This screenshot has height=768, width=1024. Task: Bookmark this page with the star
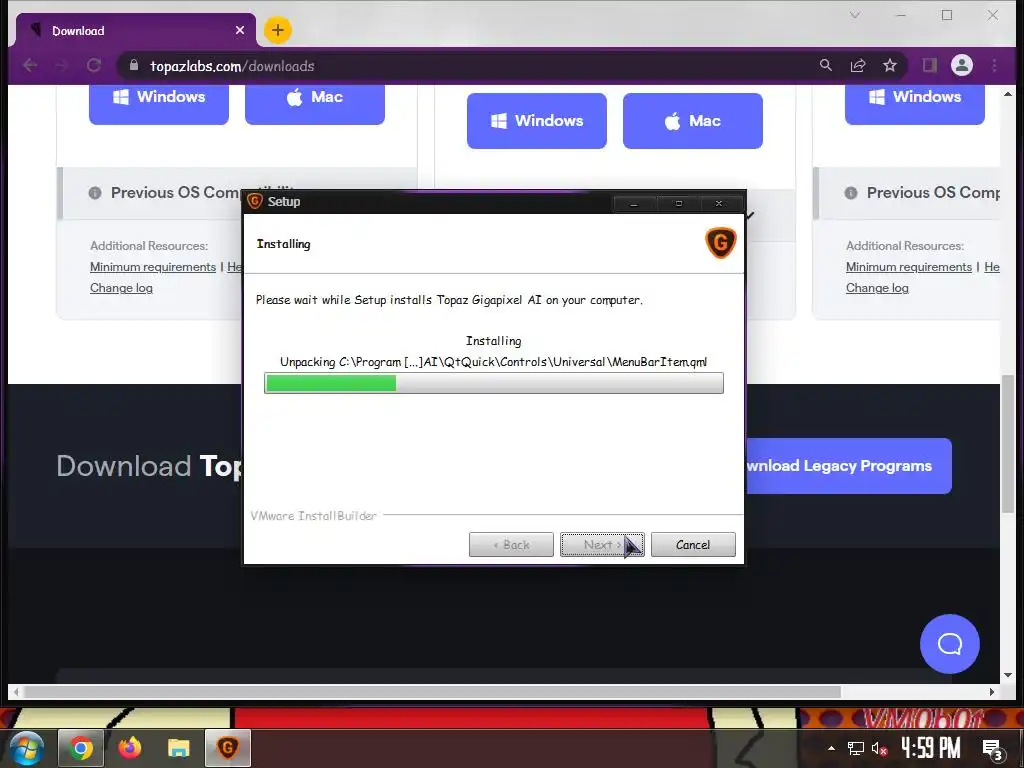pos(889,65)
